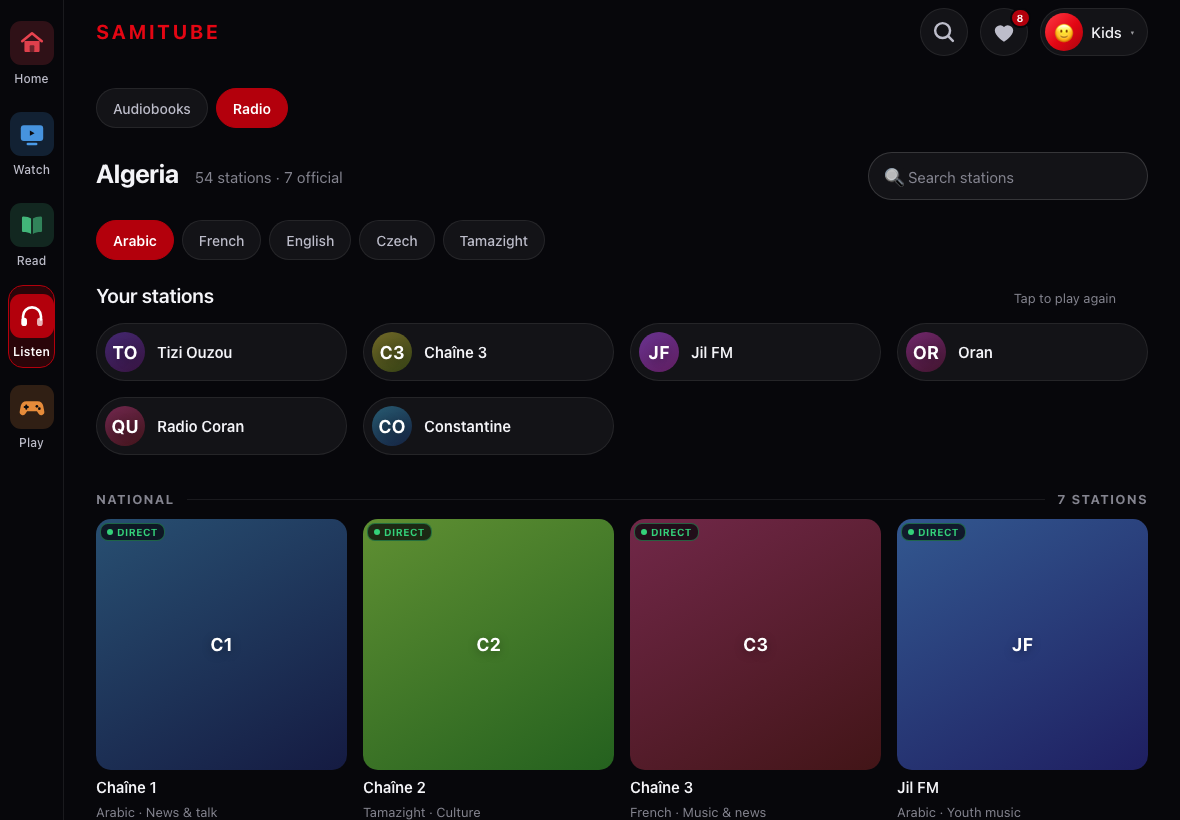Screen dimensions: 1180x820
Task: Click the Chaîne 1 title text
Action: (x=126, y=787)
